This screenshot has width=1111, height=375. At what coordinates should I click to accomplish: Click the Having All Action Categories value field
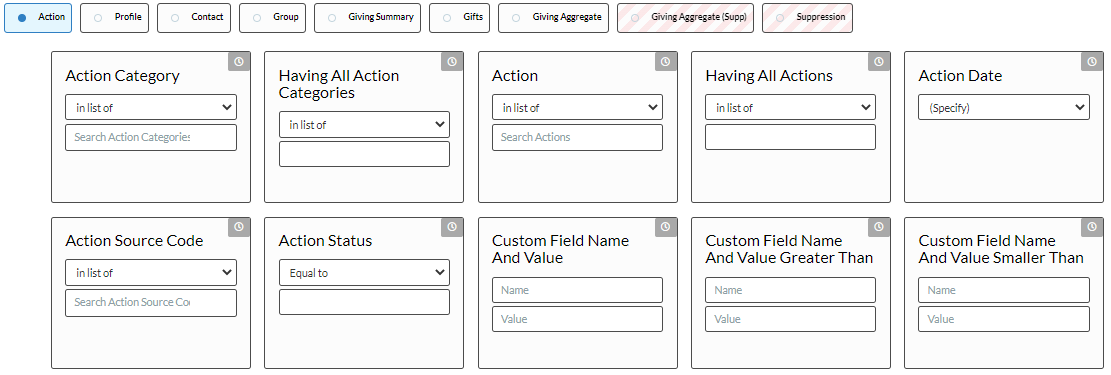tap(364, 154)
